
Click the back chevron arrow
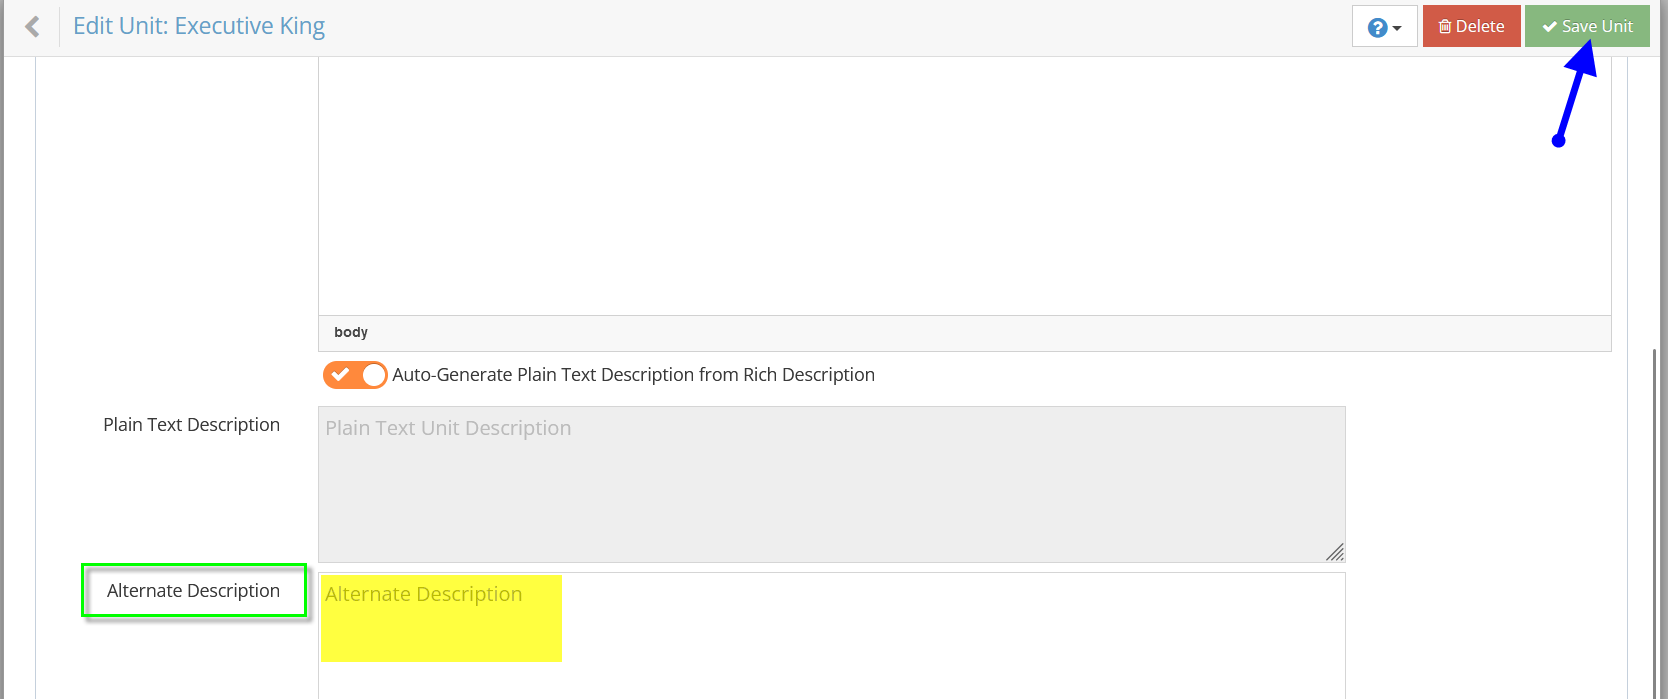click(x=33, y=26)
